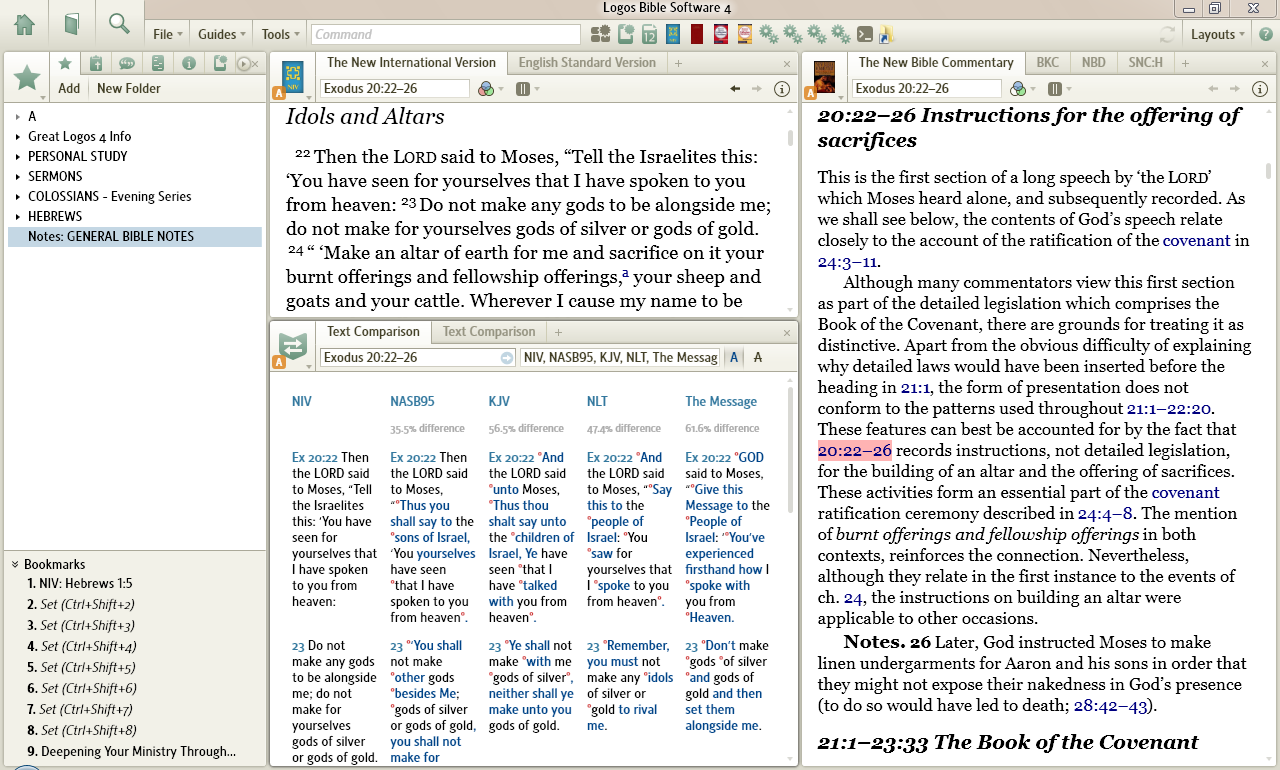Open the info tab in left panel
The width and height of the screenshot is (1280, 770).
click(x=189, y=64)
